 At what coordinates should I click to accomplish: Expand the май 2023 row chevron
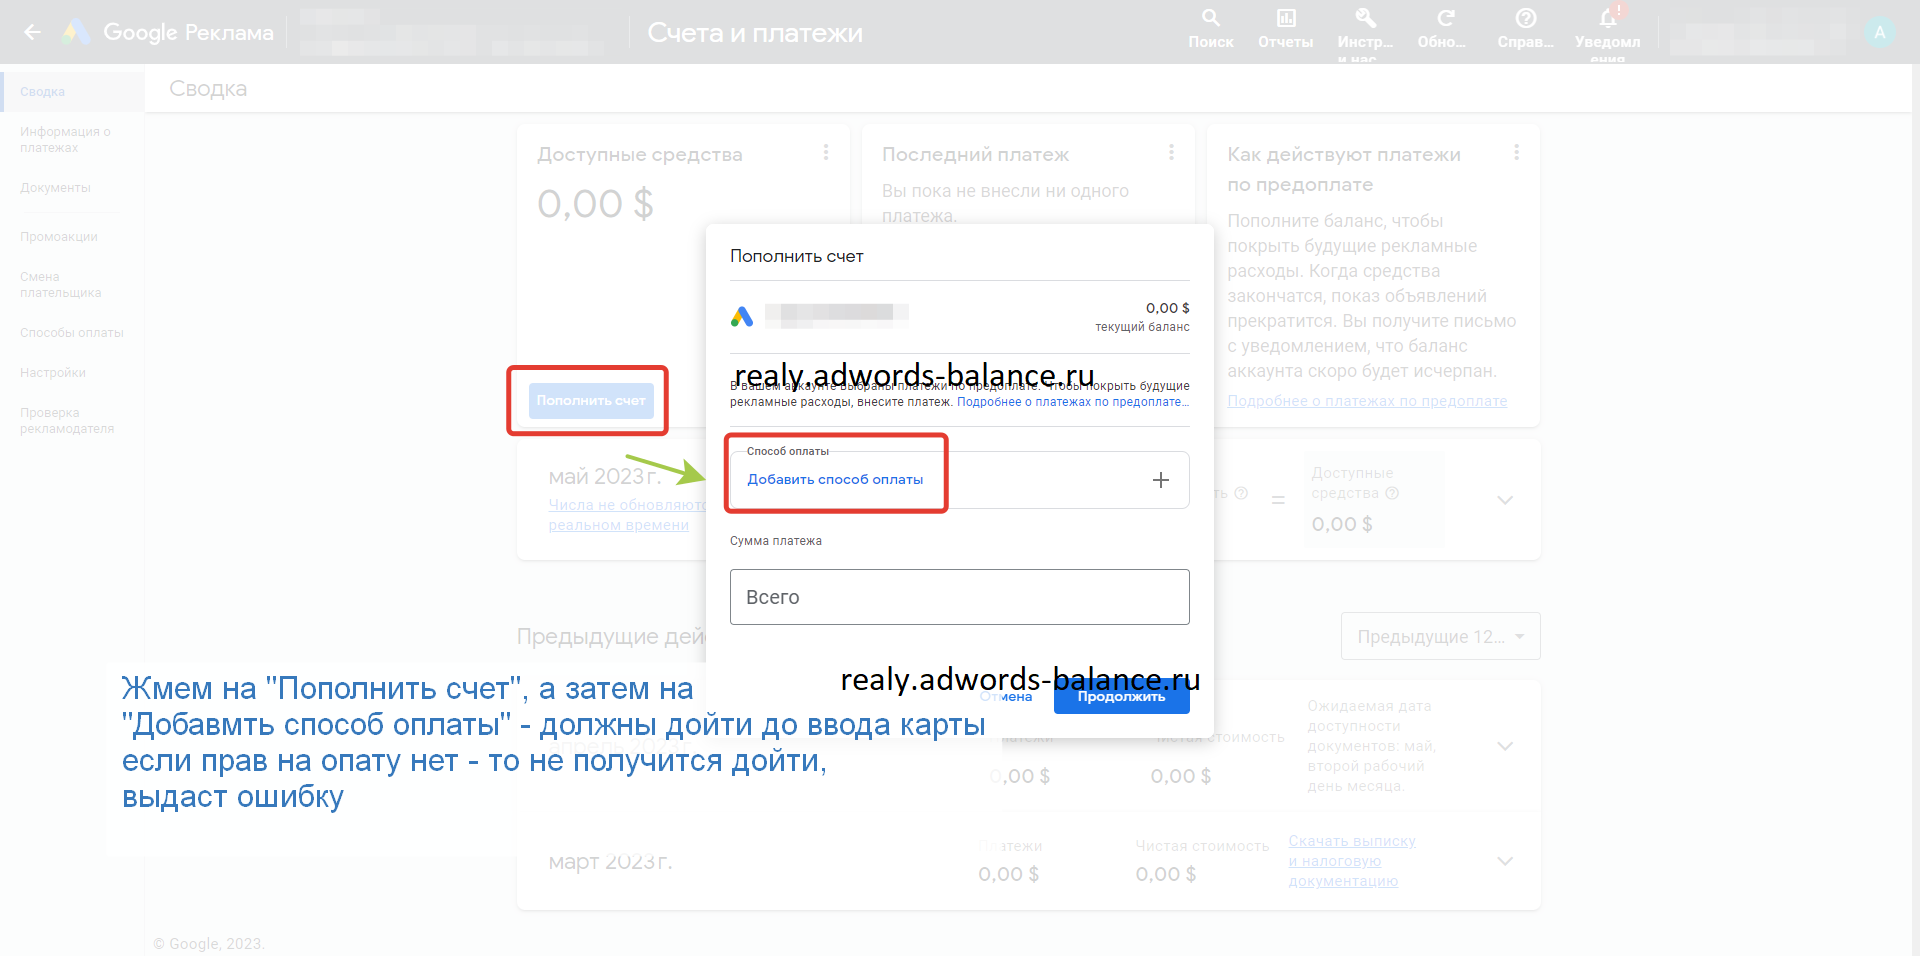pos(1504,499)
